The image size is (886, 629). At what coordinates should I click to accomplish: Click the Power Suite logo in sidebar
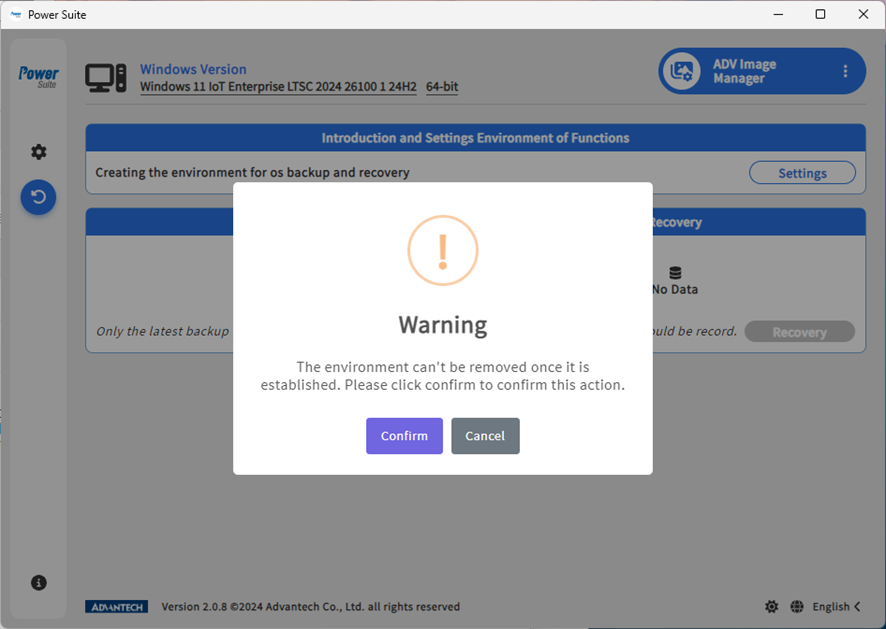[39, 76]
